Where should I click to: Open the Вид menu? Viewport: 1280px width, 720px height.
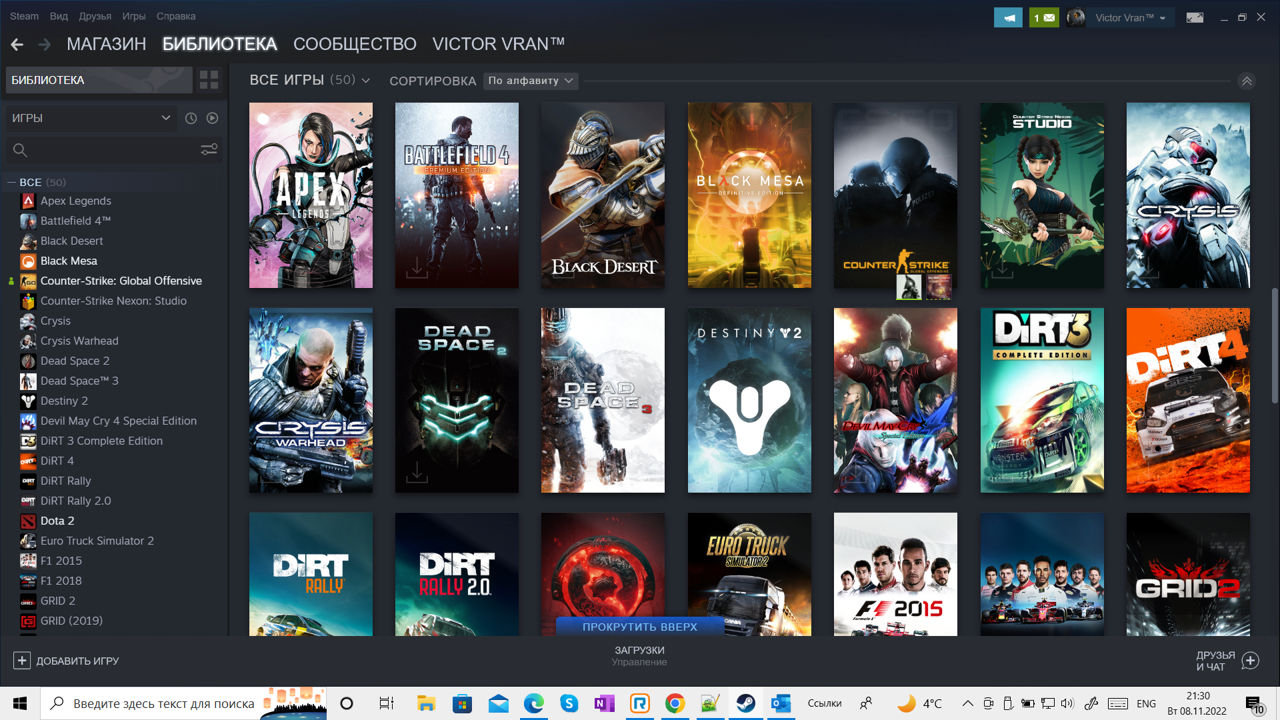coord(59,17)
